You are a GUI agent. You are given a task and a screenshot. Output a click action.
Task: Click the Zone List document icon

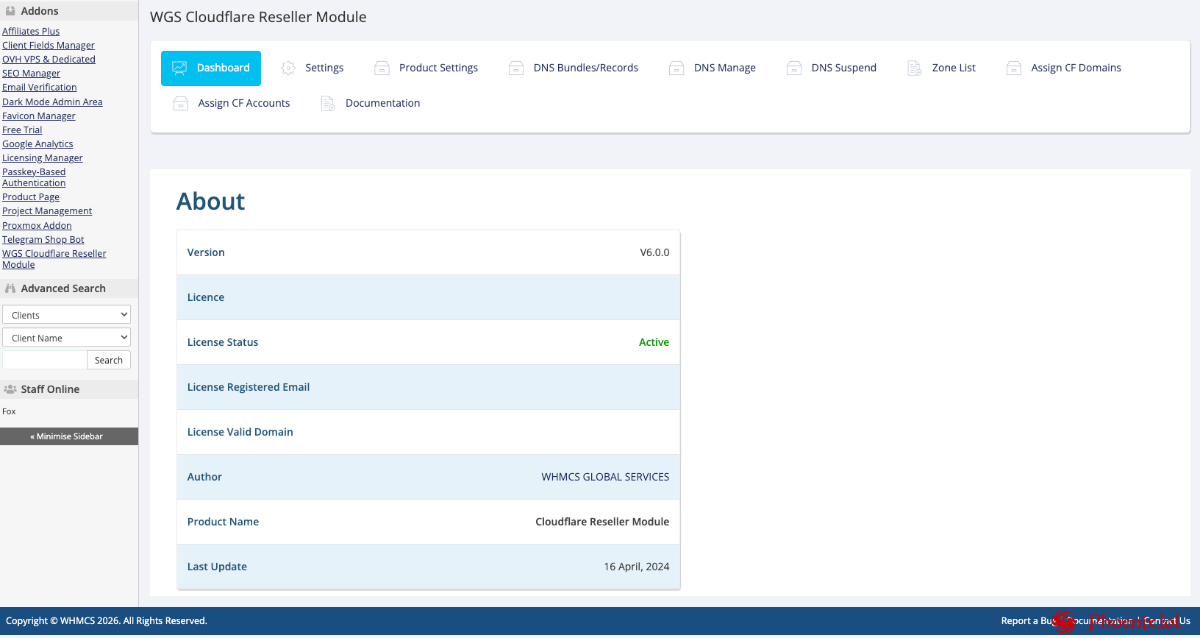pos(914,68)
